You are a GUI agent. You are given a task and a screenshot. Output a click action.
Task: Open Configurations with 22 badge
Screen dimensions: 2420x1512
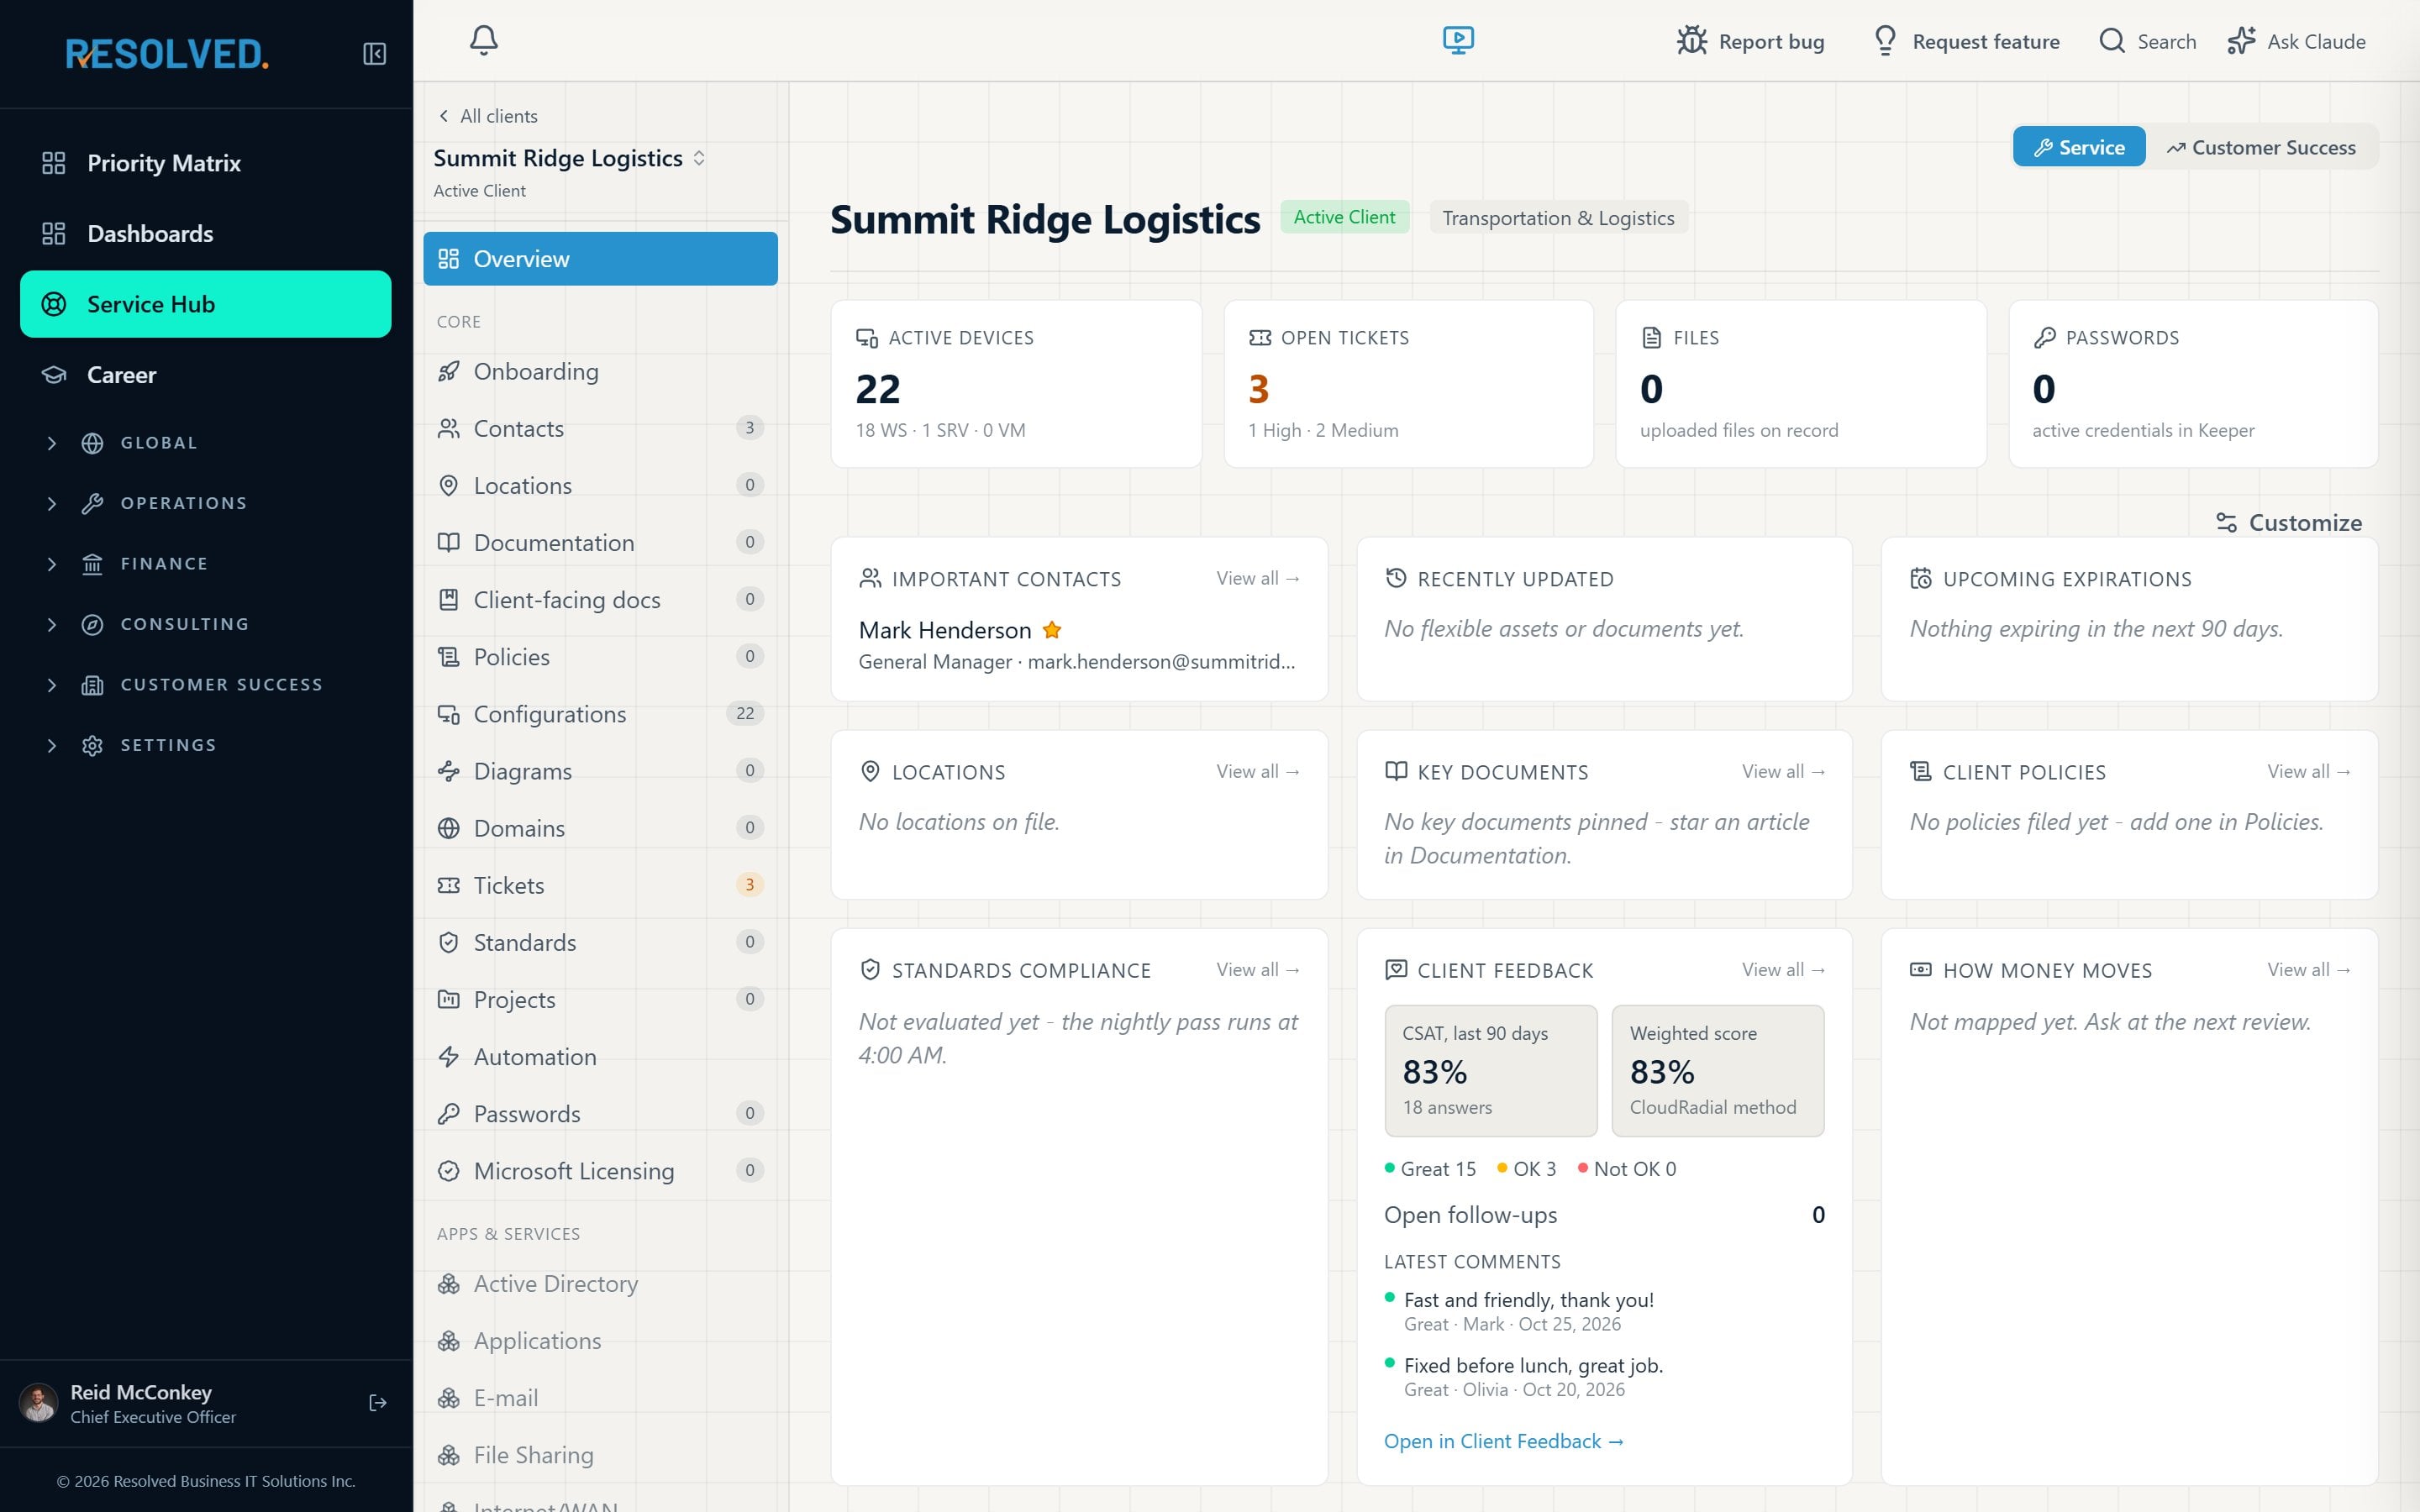600,714
